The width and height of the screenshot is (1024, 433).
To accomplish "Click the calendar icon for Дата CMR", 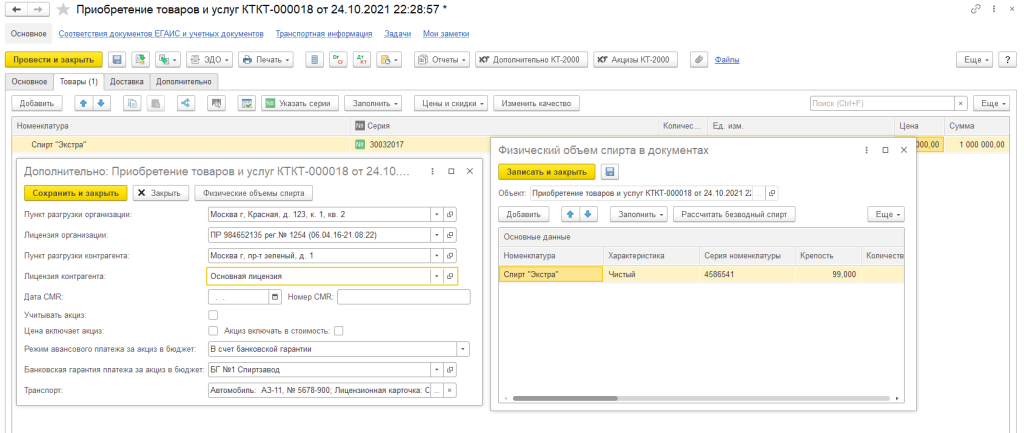I will click(x=275, y=297).
